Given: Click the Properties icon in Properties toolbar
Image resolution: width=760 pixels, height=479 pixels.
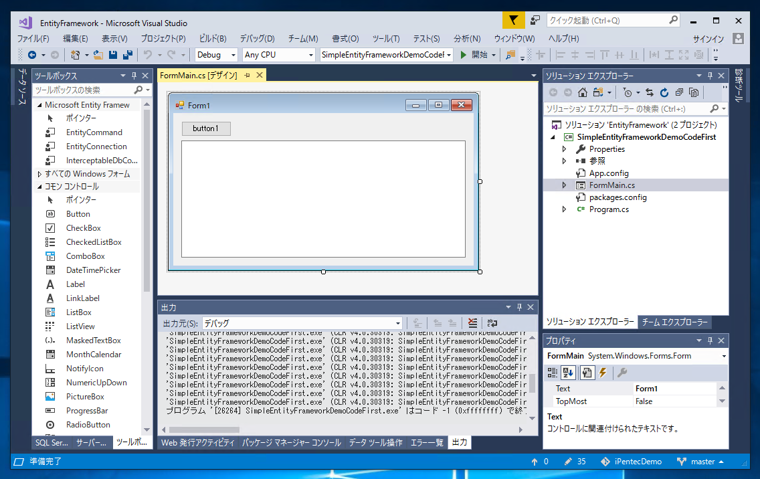Looking at the screenshot, I should [x=587, y=372].
